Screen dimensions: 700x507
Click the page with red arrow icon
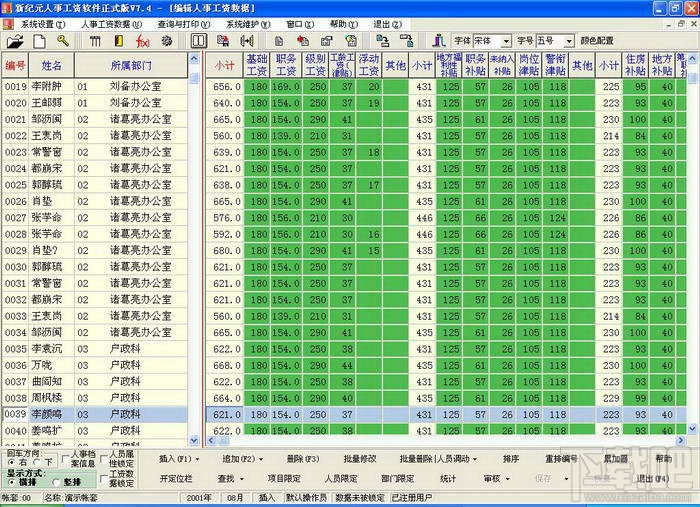(x=303, y=42)
